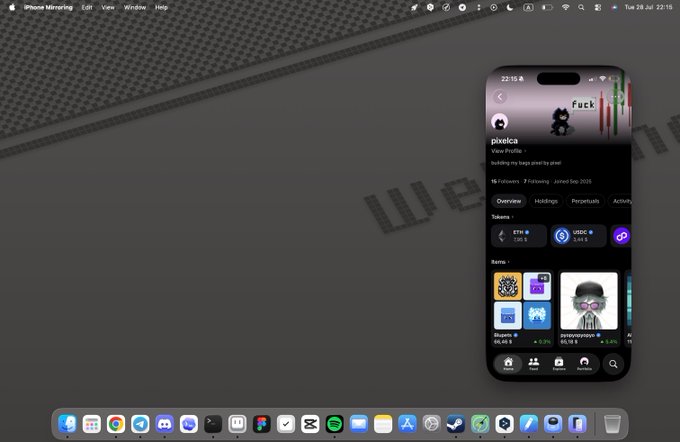
Task: Expand the Items section
Action: [x=500, y=262]
